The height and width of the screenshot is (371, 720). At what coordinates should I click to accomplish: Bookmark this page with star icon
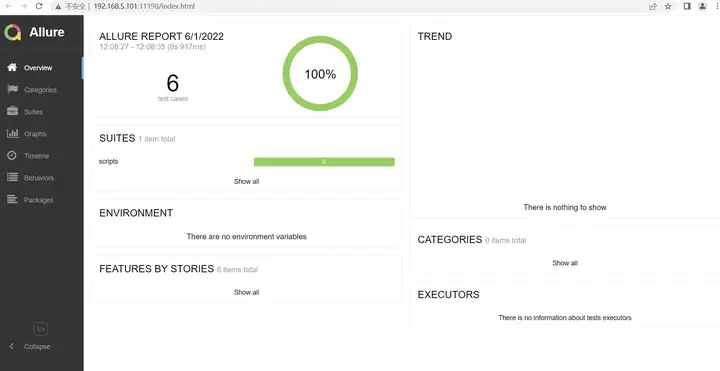pyautogui.click(x=668, y=6)
